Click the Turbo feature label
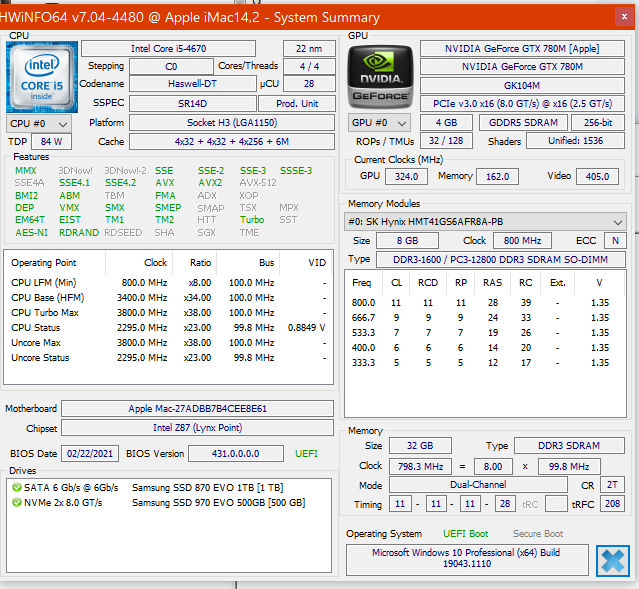Screen dimensions: 639x589 click(x=252, y=220)
